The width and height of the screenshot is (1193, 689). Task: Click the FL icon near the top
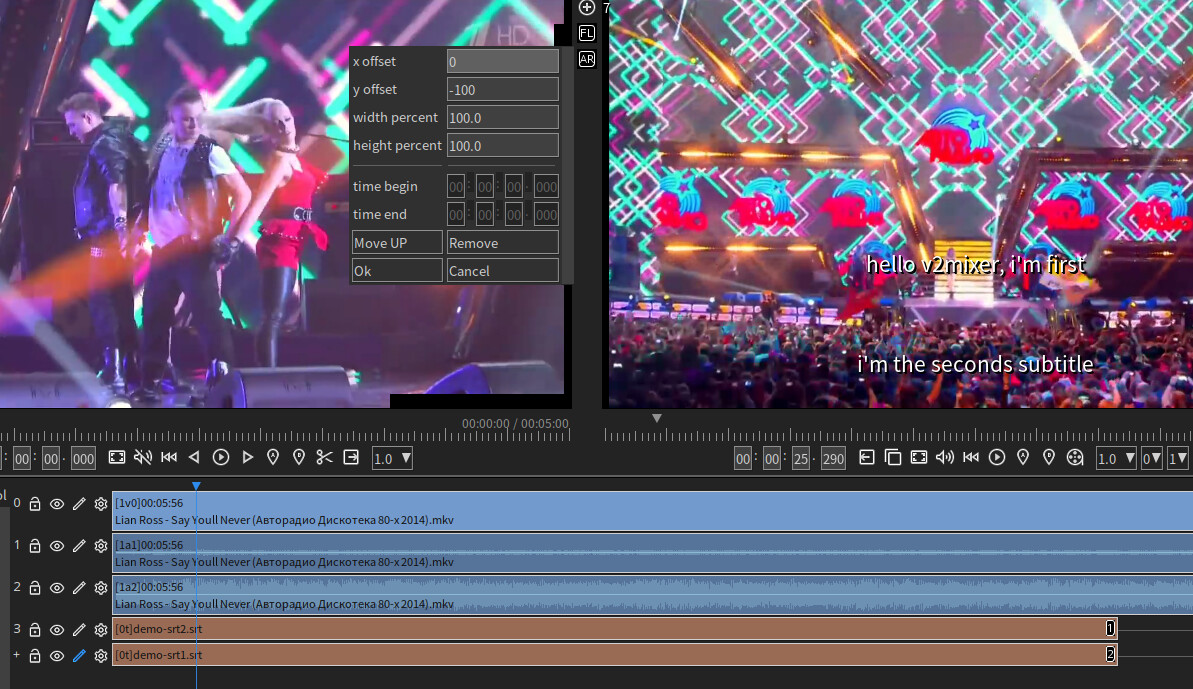click(x=587, y=32)
